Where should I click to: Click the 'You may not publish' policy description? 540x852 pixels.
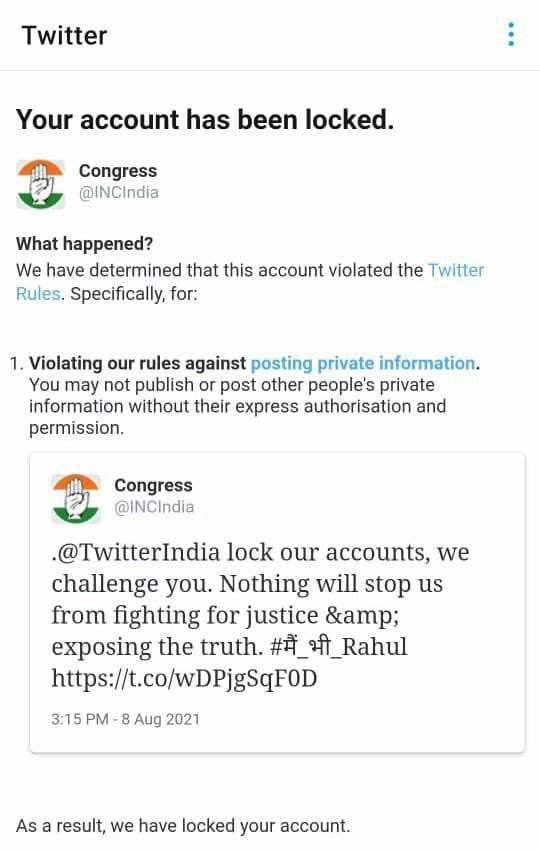pyautogui.click(x=237, y=406)
